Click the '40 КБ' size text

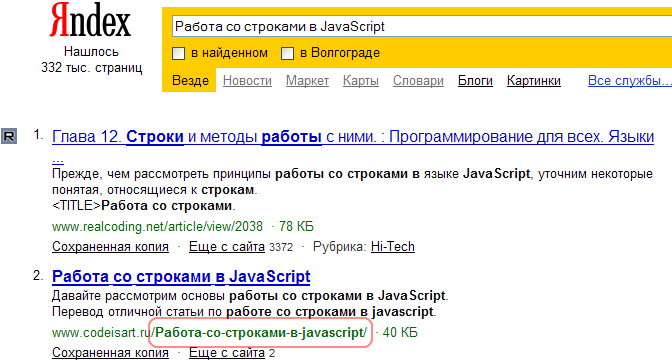[400, 333]
